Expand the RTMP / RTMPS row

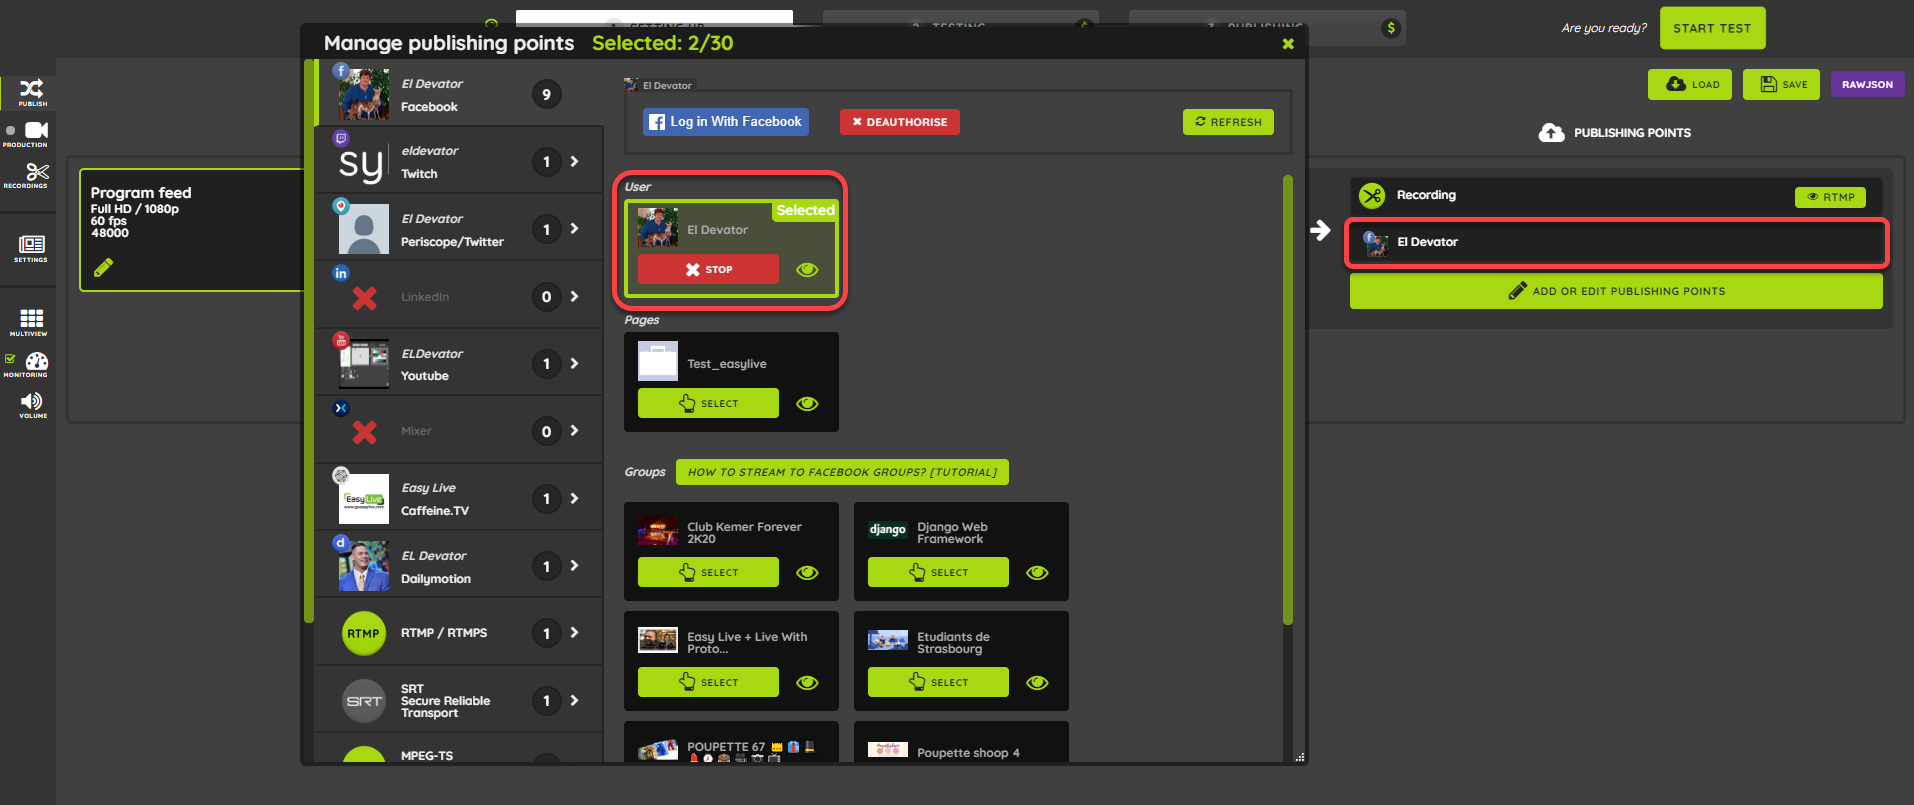pos(574,633)
